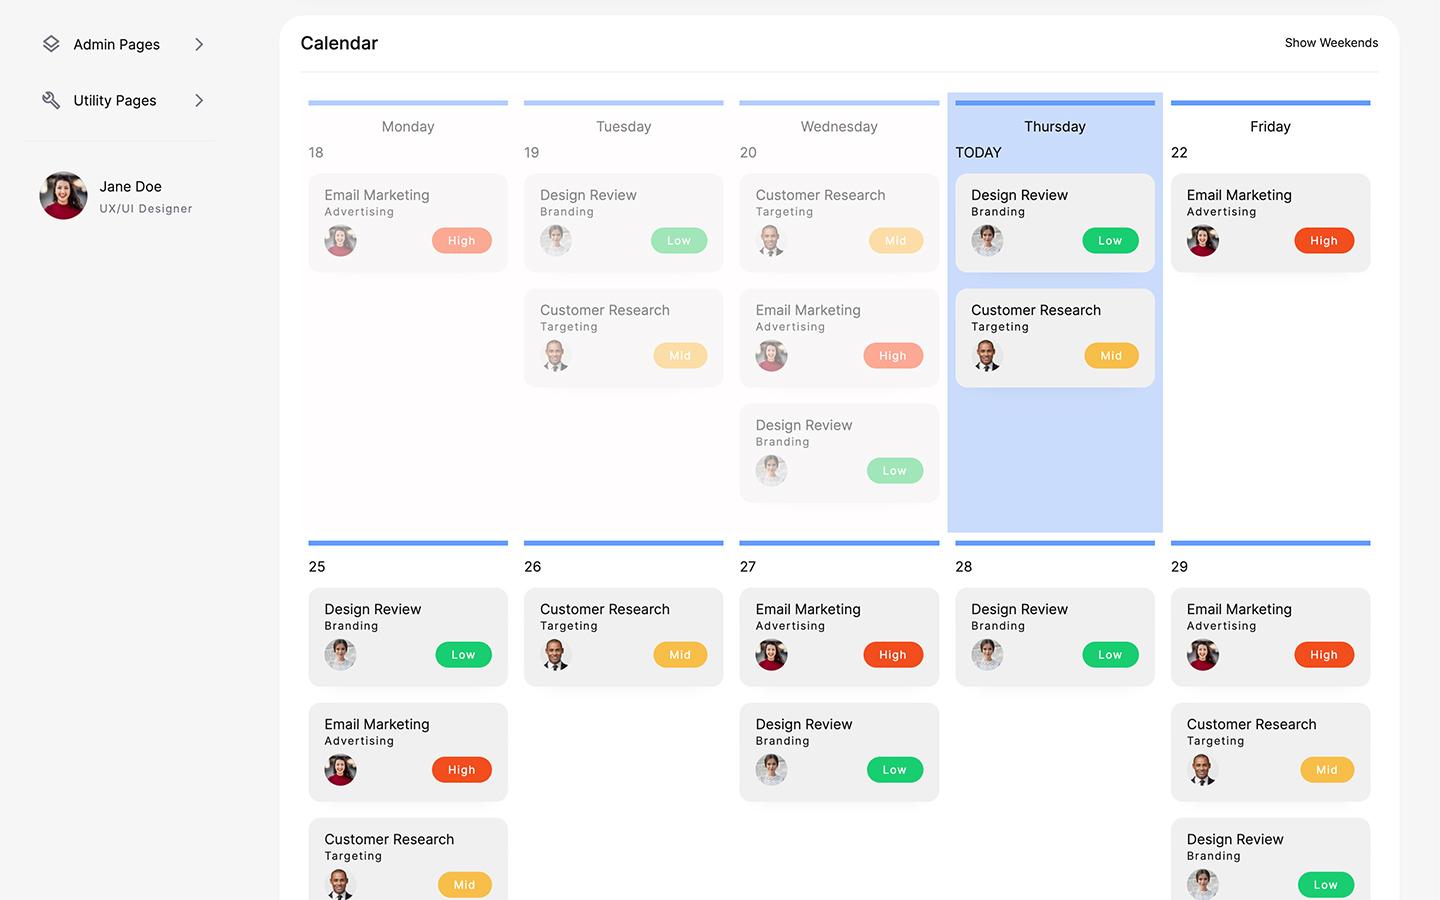
Task: Expand the Utility Pages chevron
Action: [x=198, y=100]
